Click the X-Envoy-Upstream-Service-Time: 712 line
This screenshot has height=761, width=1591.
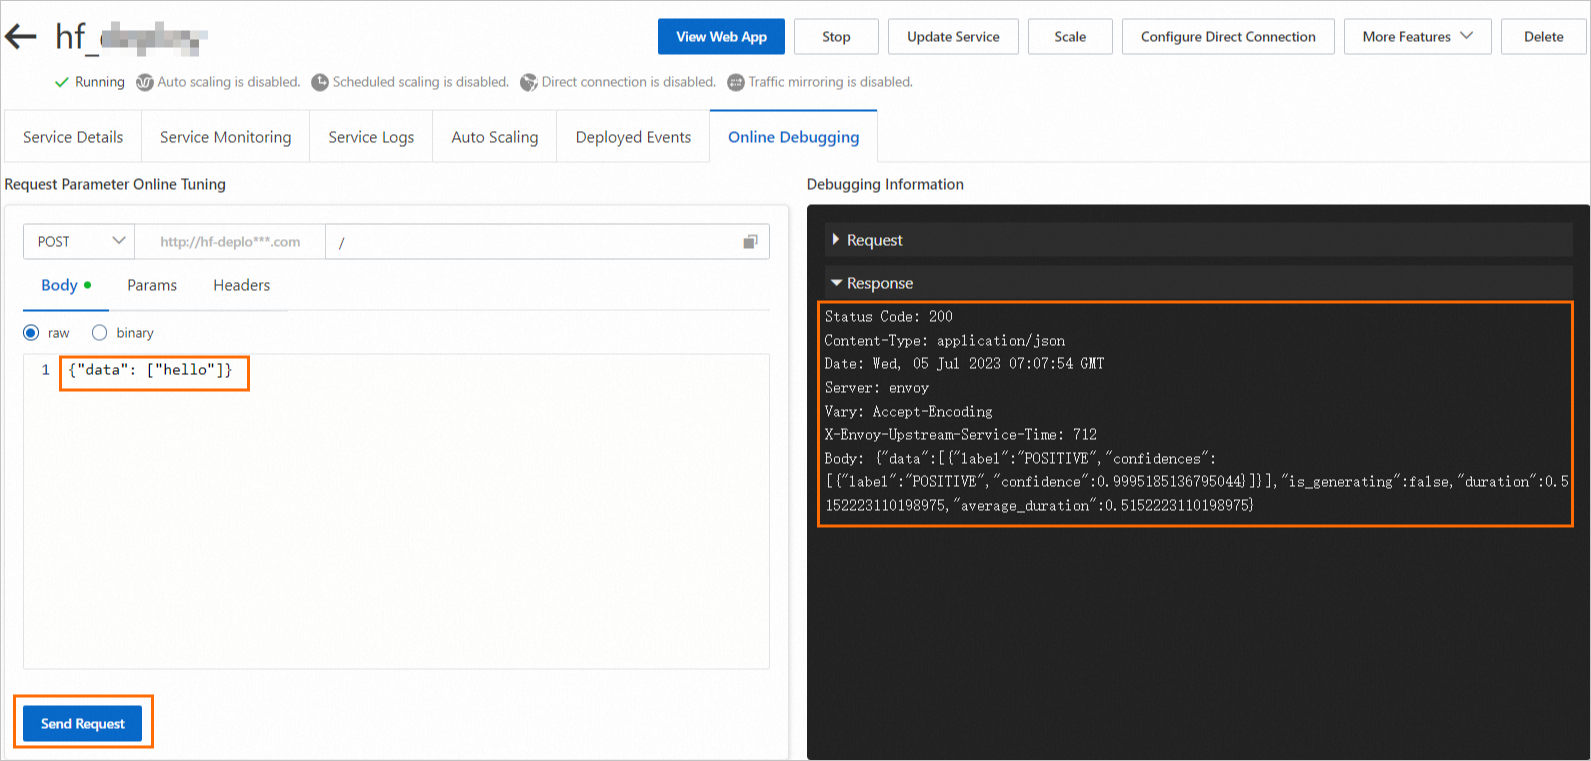(x=960, y=435)
